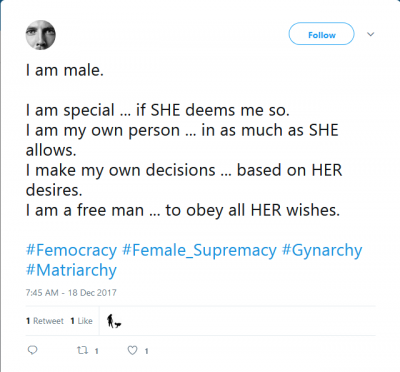Open the tweet author's profile avatar
This screenshot has width=400, height=372.
click(x=40, y=35)
